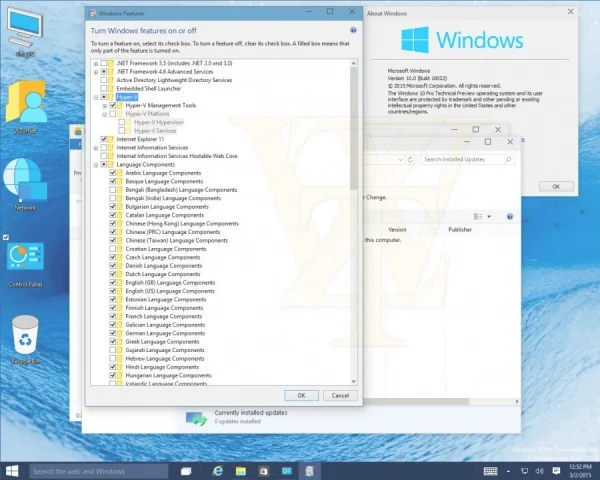600x480 pixels.
Task: Enable Embedded Shell Launcher checkbox
Action: point(104,88)
